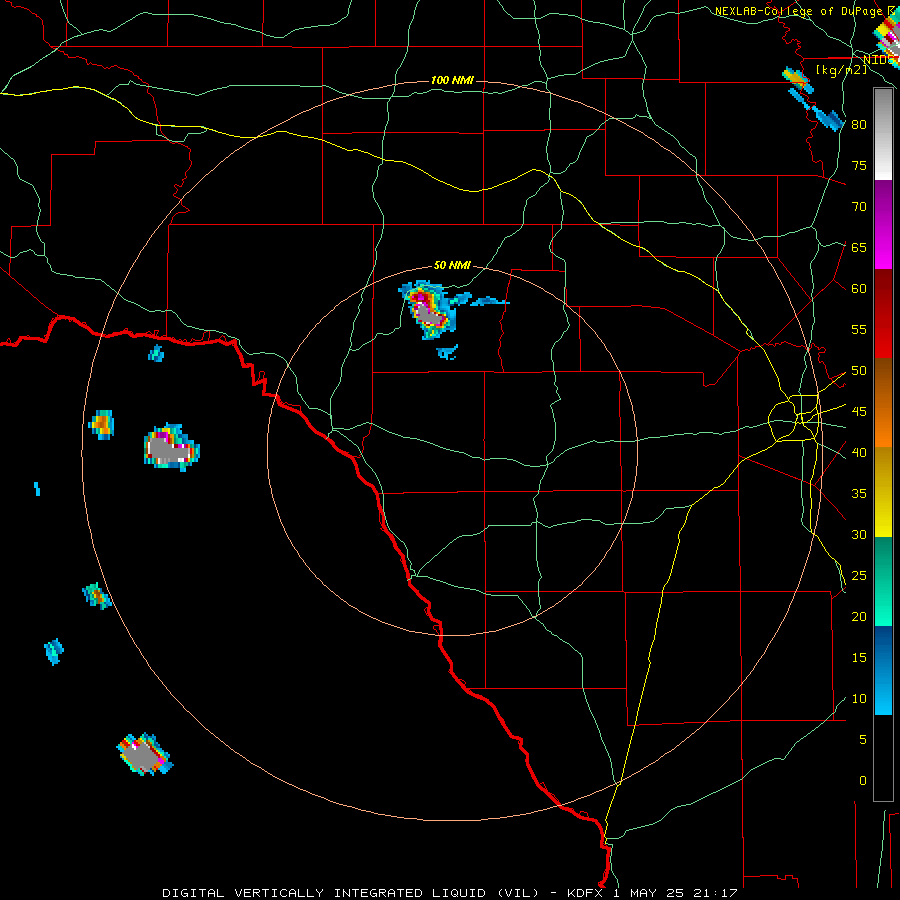
Task: Pick the white-gray top band of the VIL legend
Action: [x=883, y=135]
